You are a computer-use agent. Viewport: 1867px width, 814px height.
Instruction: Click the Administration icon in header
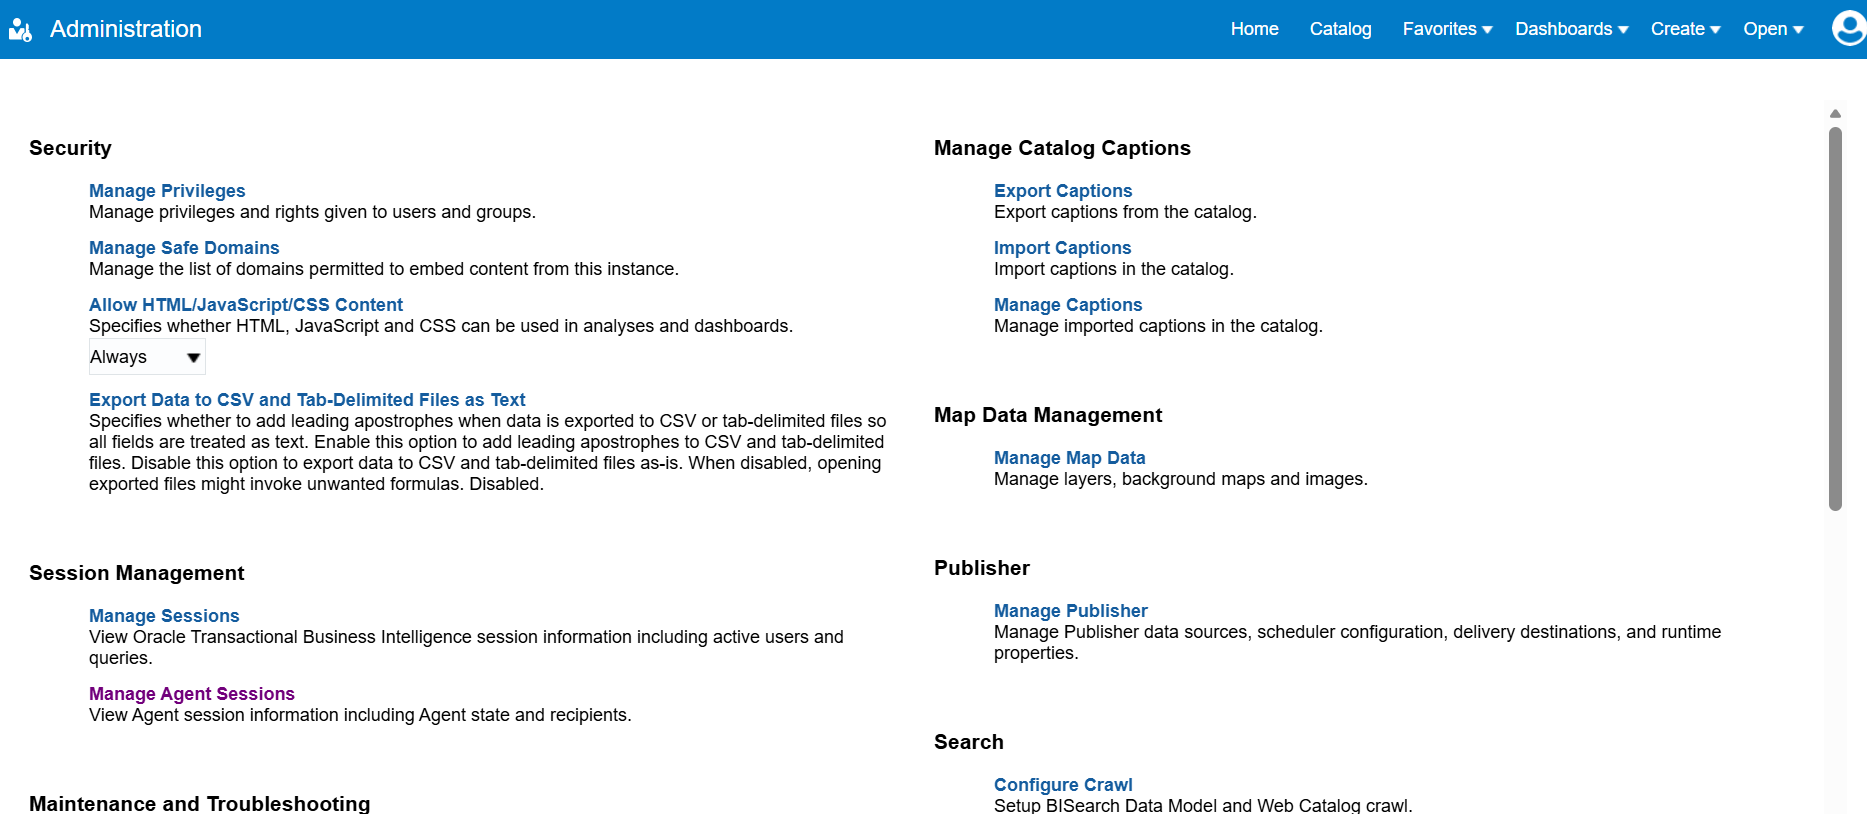20,30
